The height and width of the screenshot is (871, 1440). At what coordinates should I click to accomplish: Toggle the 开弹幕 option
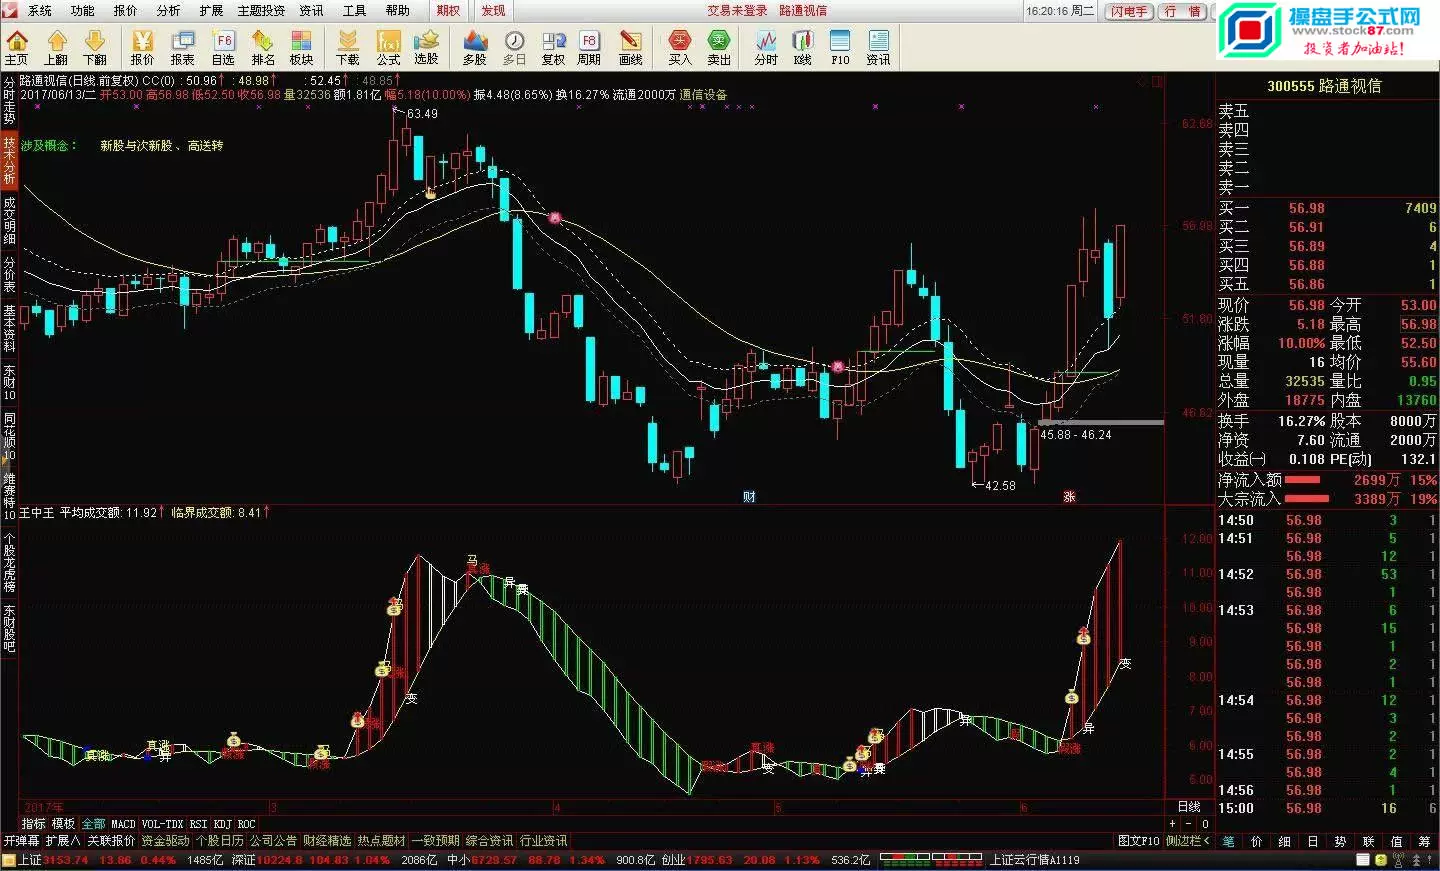click(x=21, y=841)
